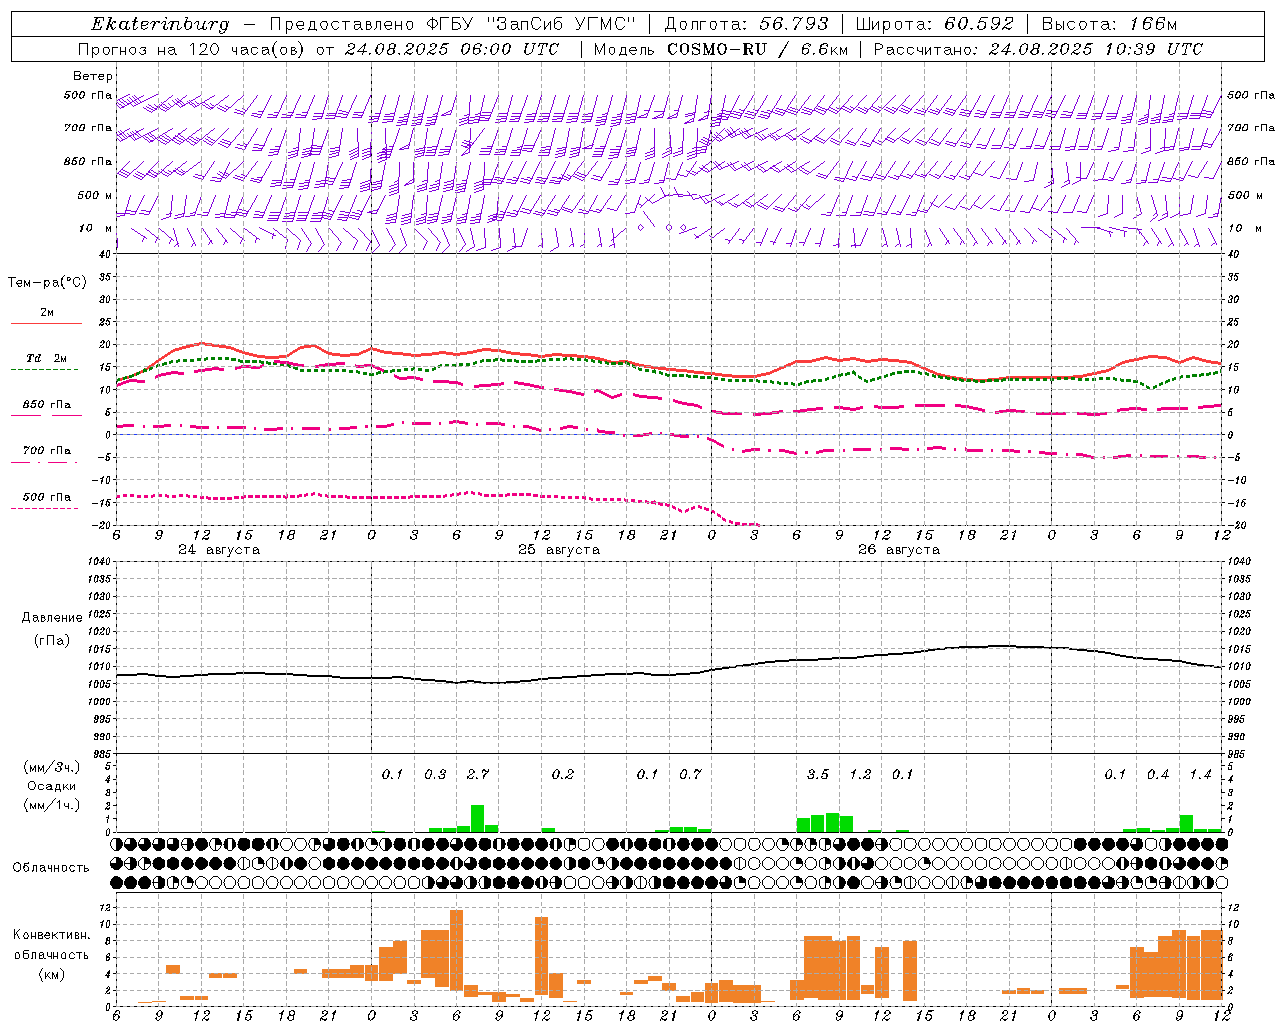Select the "(мм/3ч.)" unit label
The width and height of the screenshot is (1280, 1024).
(x=52, y=767)
